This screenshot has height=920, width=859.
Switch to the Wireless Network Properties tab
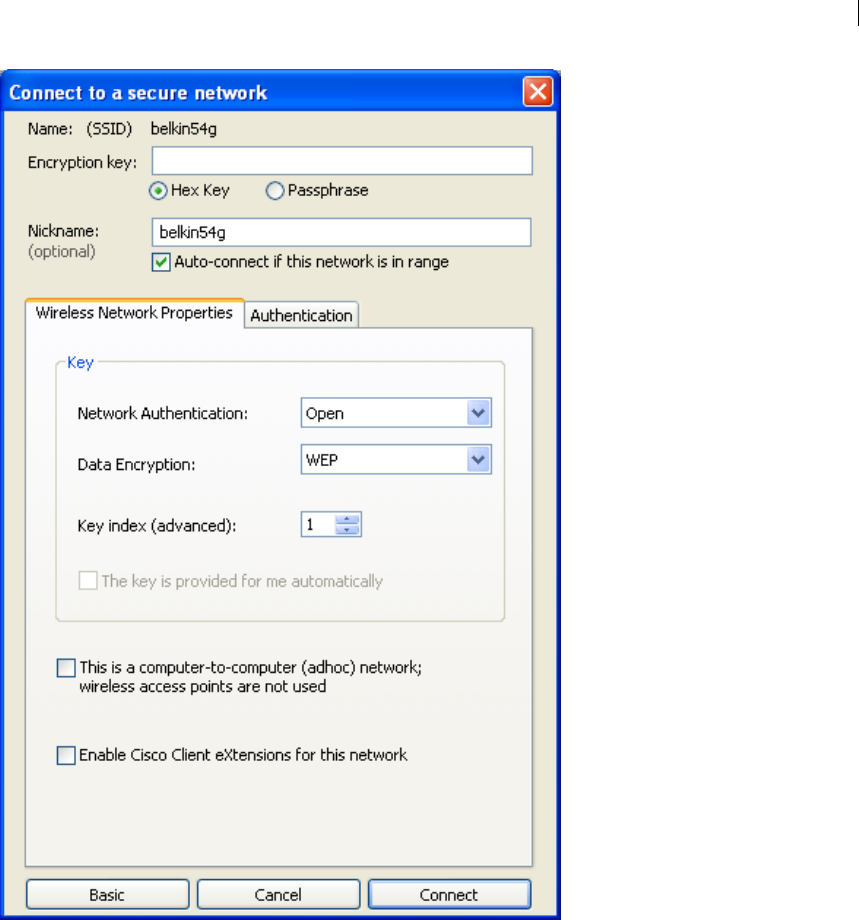(134, 313)
